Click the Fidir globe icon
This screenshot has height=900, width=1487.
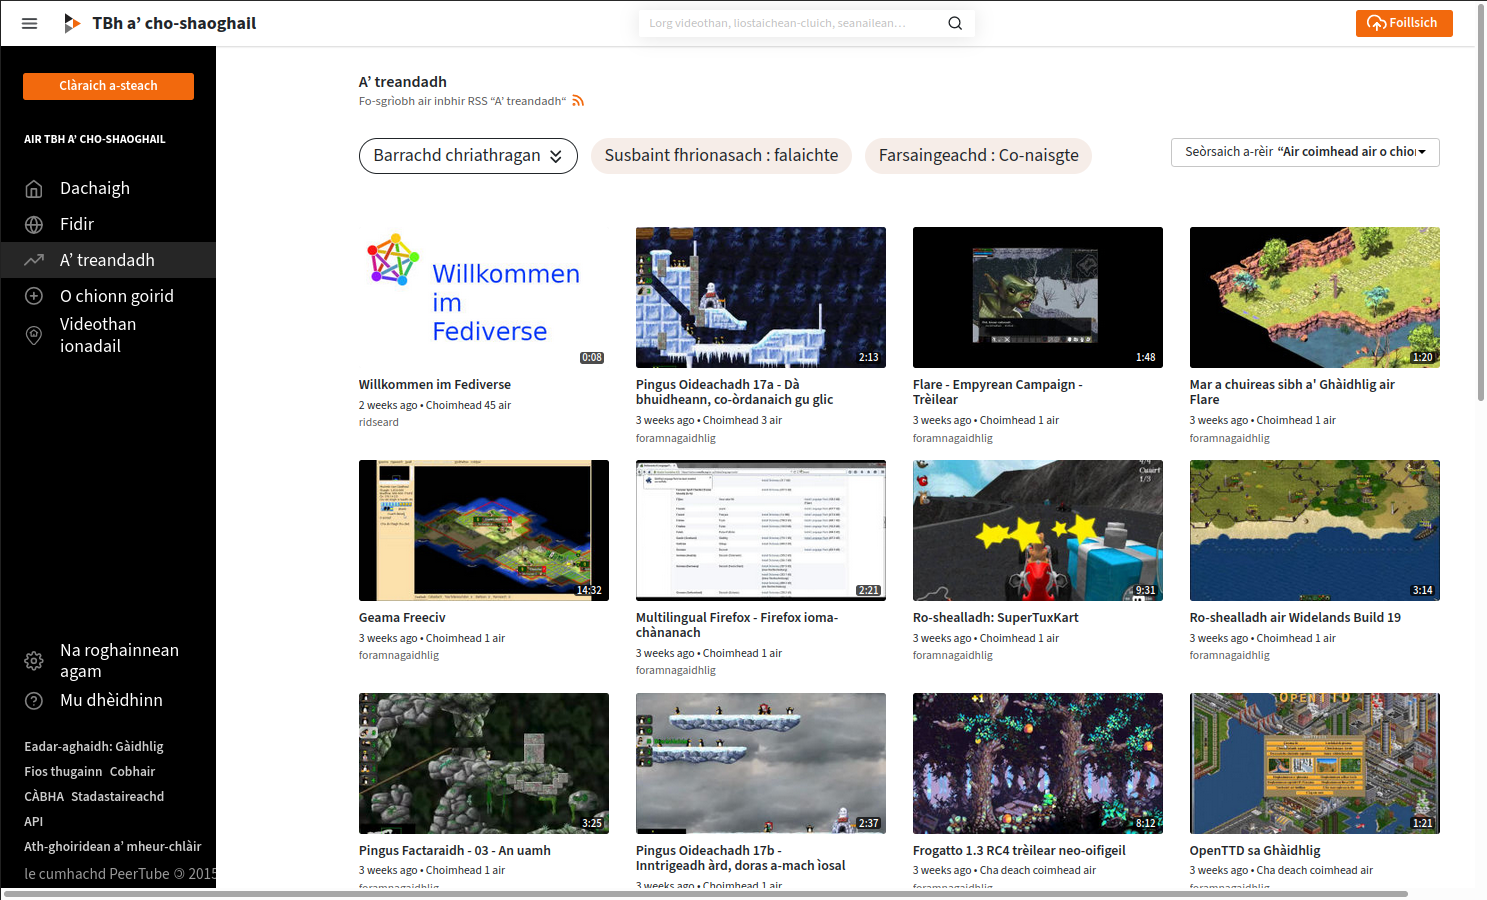(x=34, y=225)
